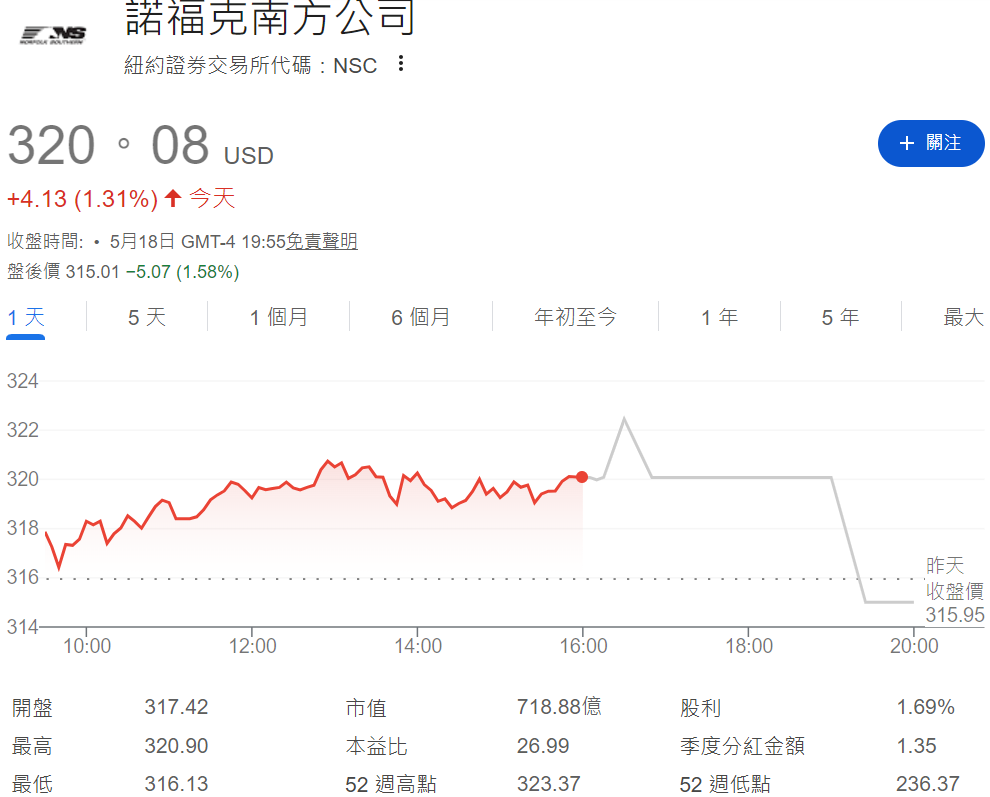Click the 市值 value 718.88億
The image size is (990, 797).
[x=559, y=707]
